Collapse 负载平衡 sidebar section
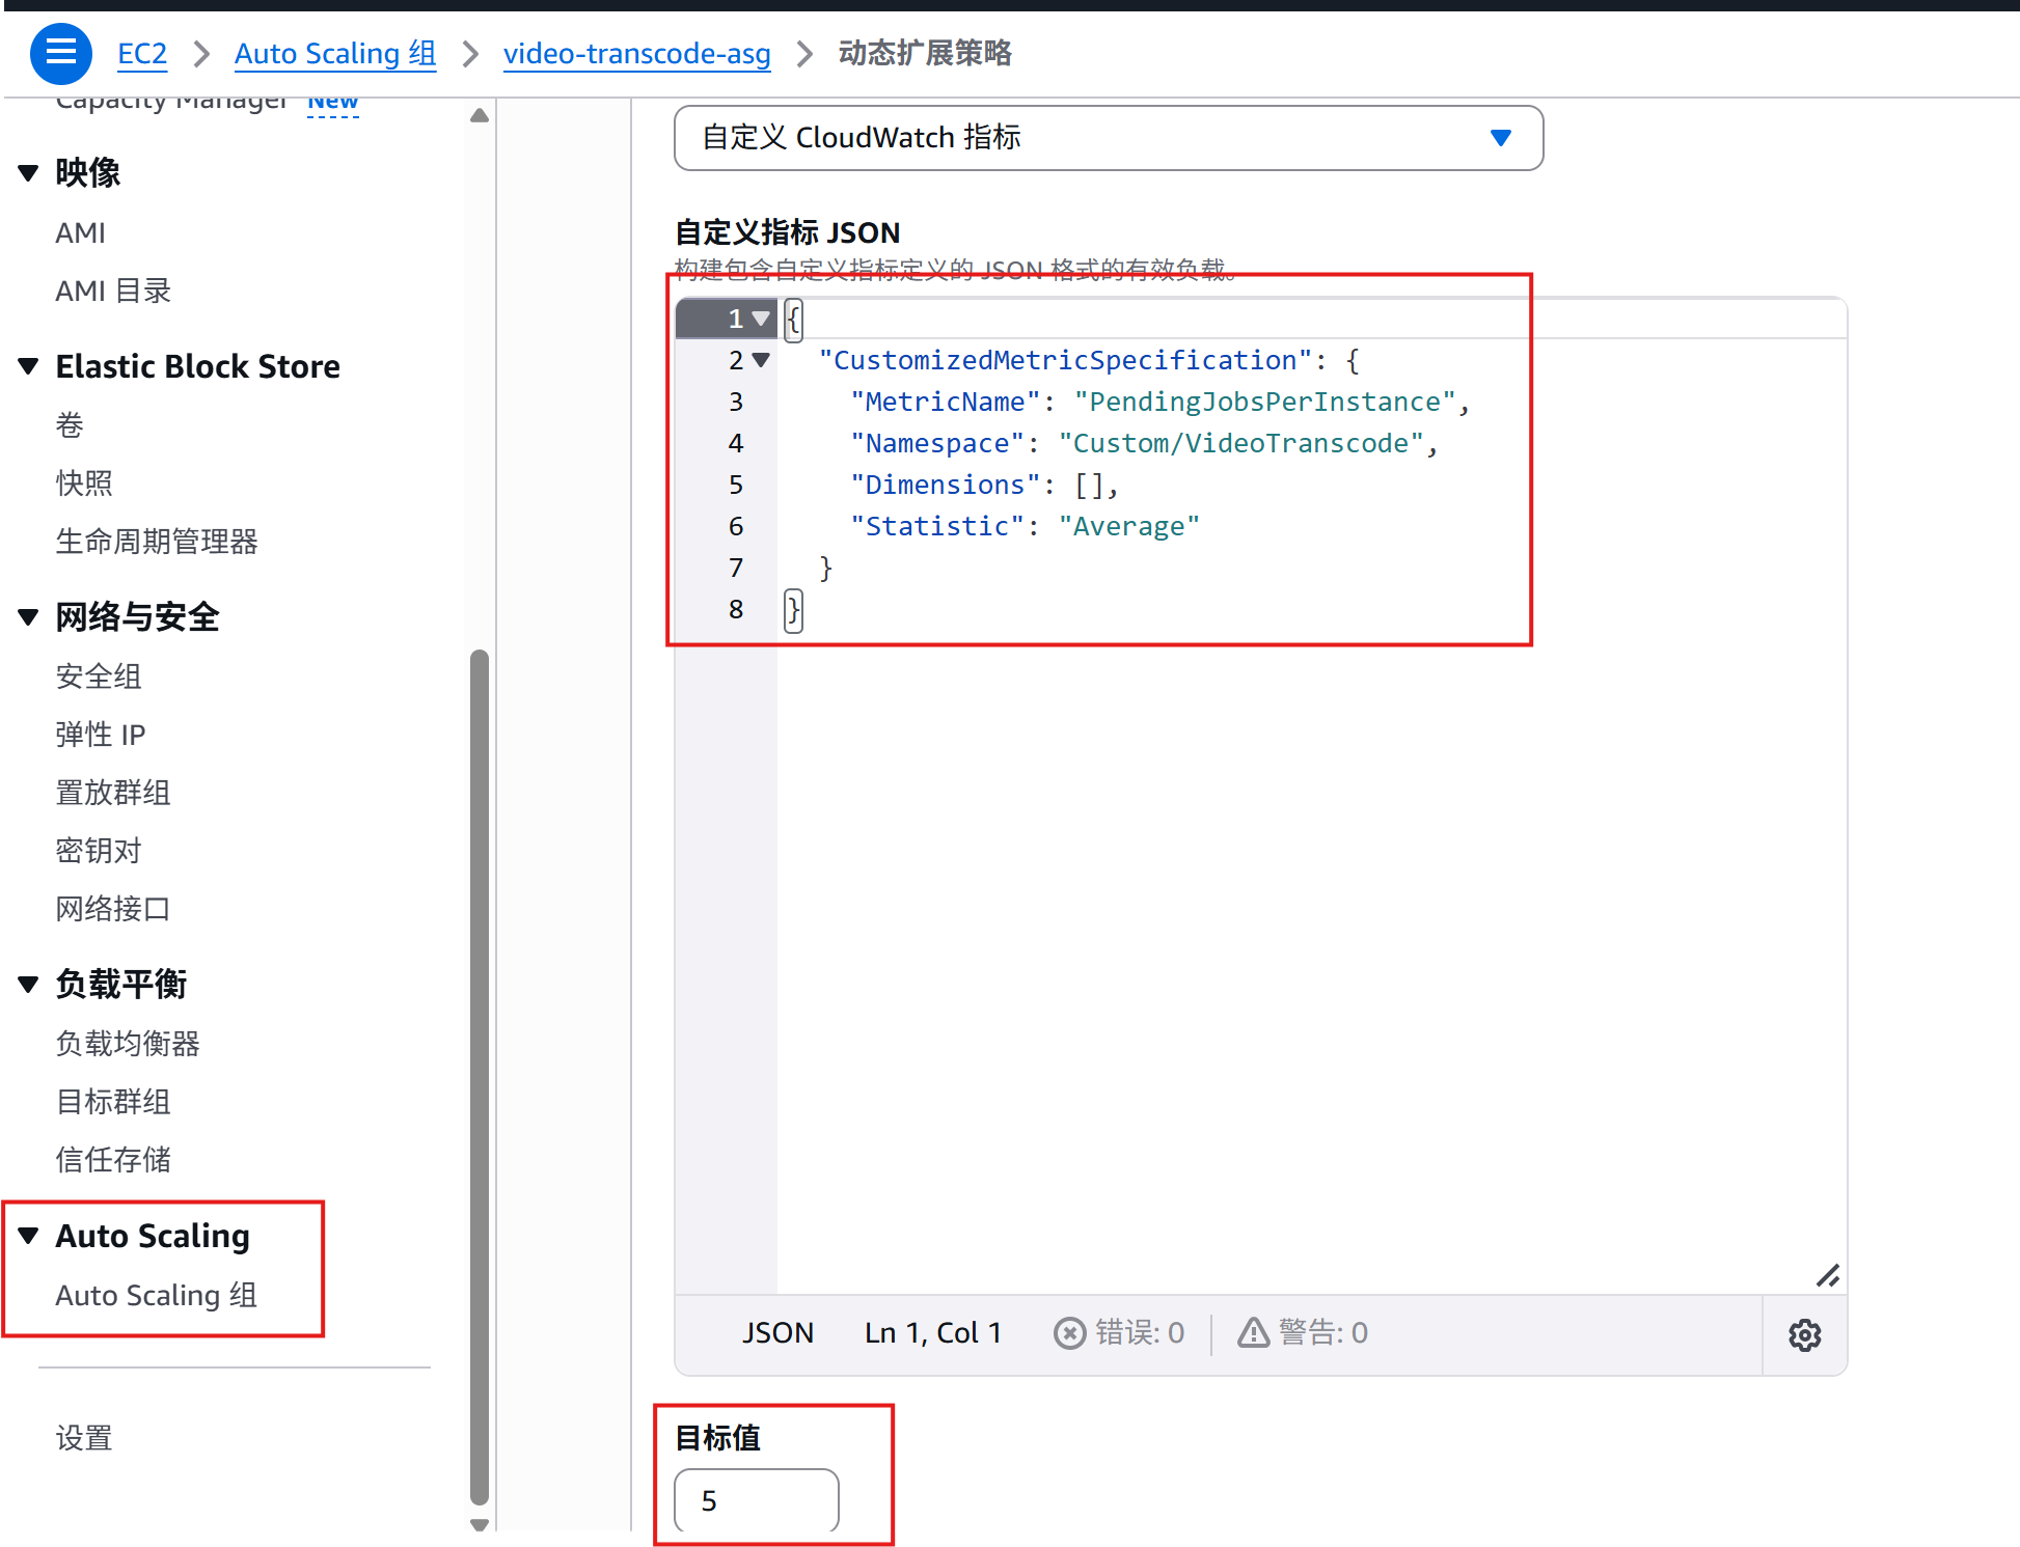 click(29, 984)
